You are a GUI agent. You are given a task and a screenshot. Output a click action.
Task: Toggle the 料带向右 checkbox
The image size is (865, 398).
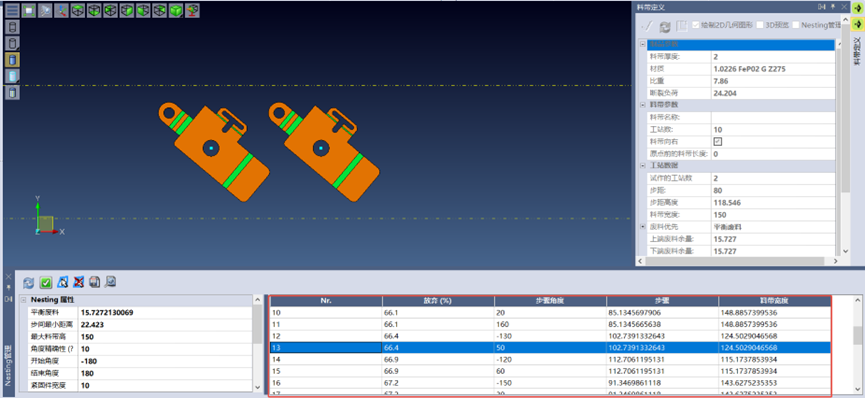[x=718, y=141]
